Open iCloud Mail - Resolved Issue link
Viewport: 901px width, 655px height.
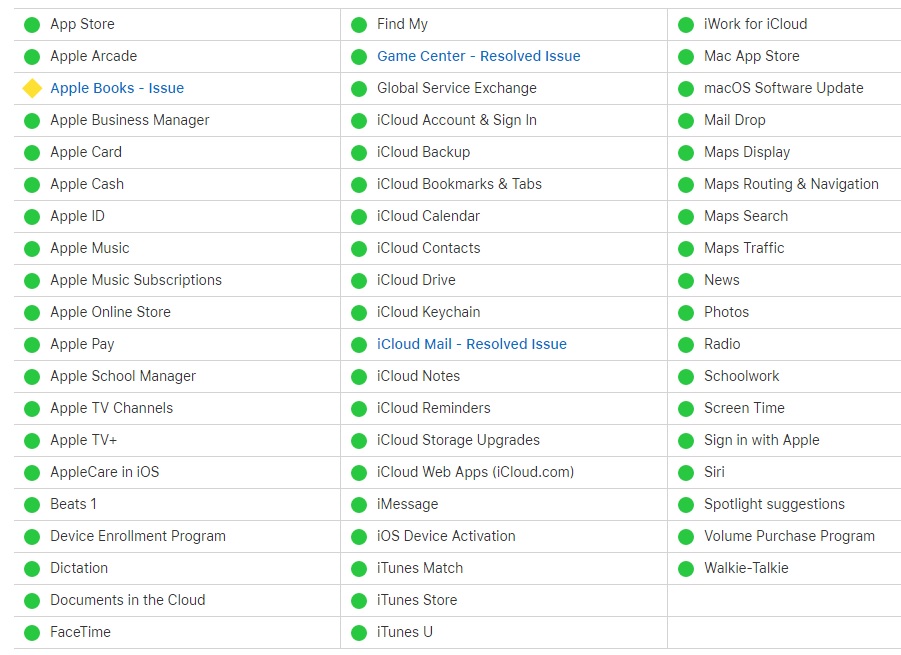[472, 344]
